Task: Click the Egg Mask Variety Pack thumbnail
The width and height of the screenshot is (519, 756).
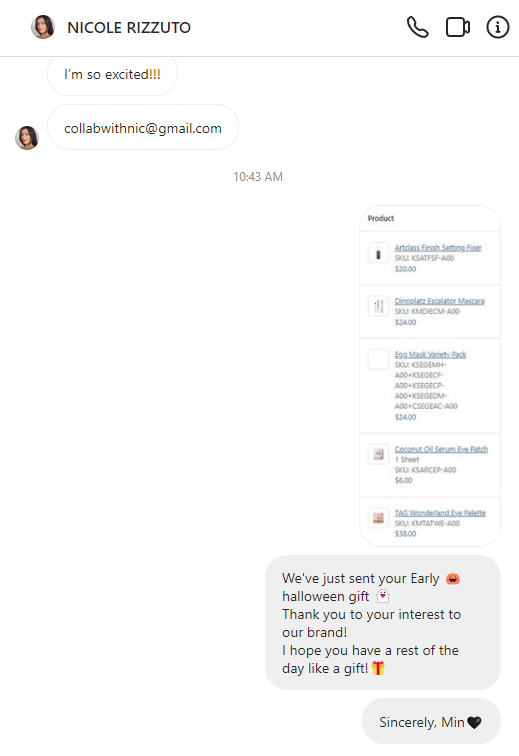Action: pyautogui.click(x=378, y=360)
